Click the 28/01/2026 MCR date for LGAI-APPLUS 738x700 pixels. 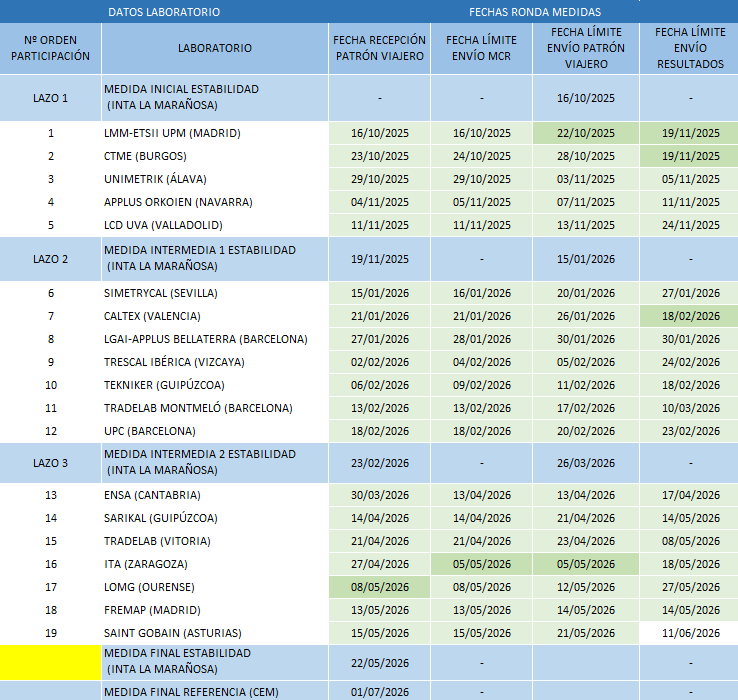tap(481, 339)
